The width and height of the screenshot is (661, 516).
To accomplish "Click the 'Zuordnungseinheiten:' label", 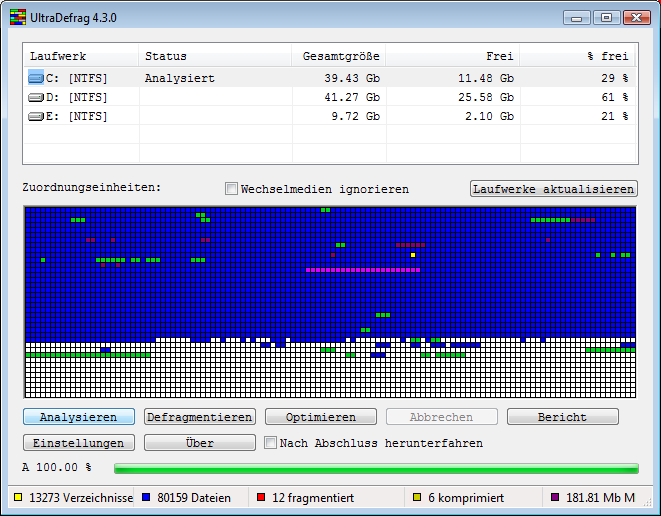I will point(91,187).
